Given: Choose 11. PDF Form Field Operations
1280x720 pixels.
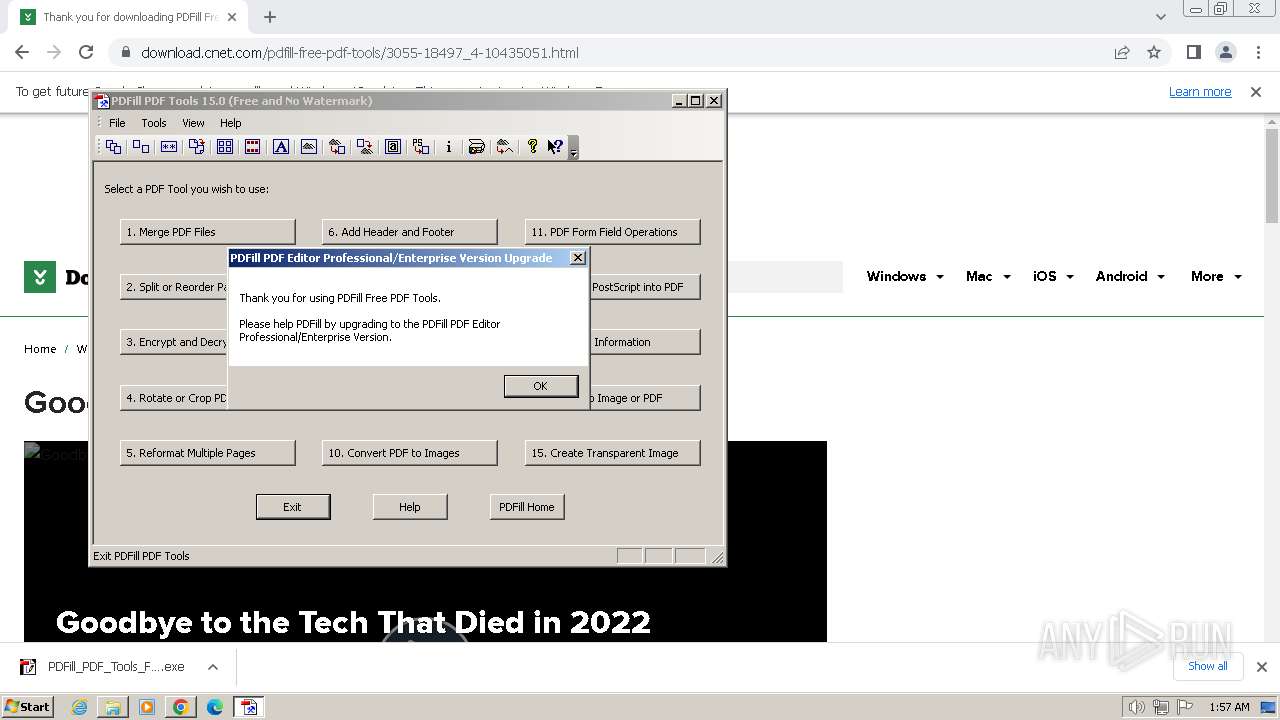Looking at the screenshot, I should click(x=612, y=232).
